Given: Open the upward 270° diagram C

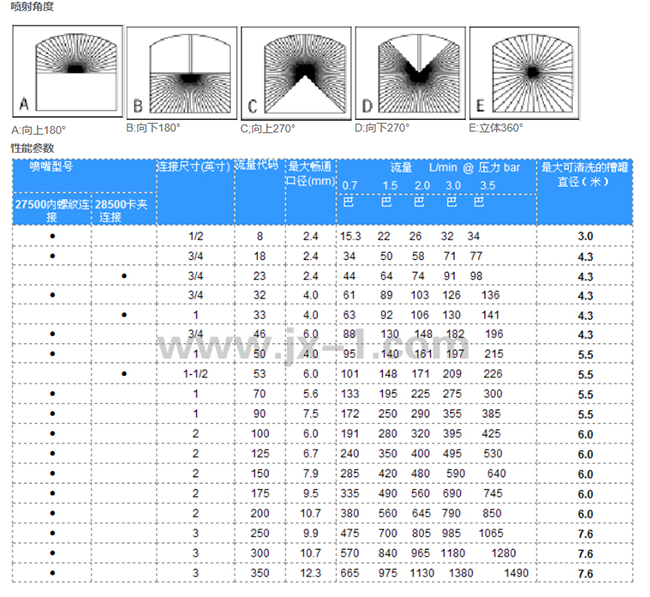Looking at the screenshot, I should 295,70.
